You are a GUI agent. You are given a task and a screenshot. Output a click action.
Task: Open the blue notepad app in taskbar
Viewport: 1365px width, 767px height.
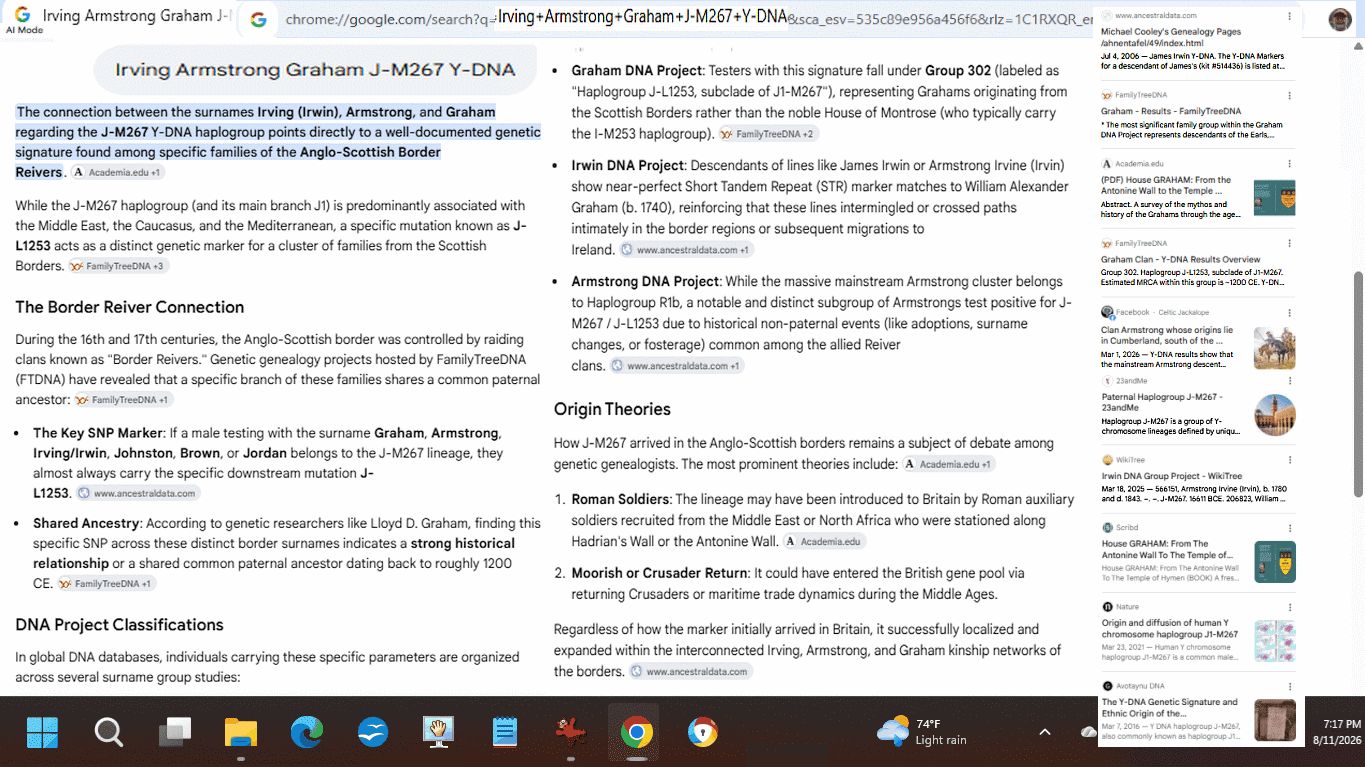tap(505, 733)
